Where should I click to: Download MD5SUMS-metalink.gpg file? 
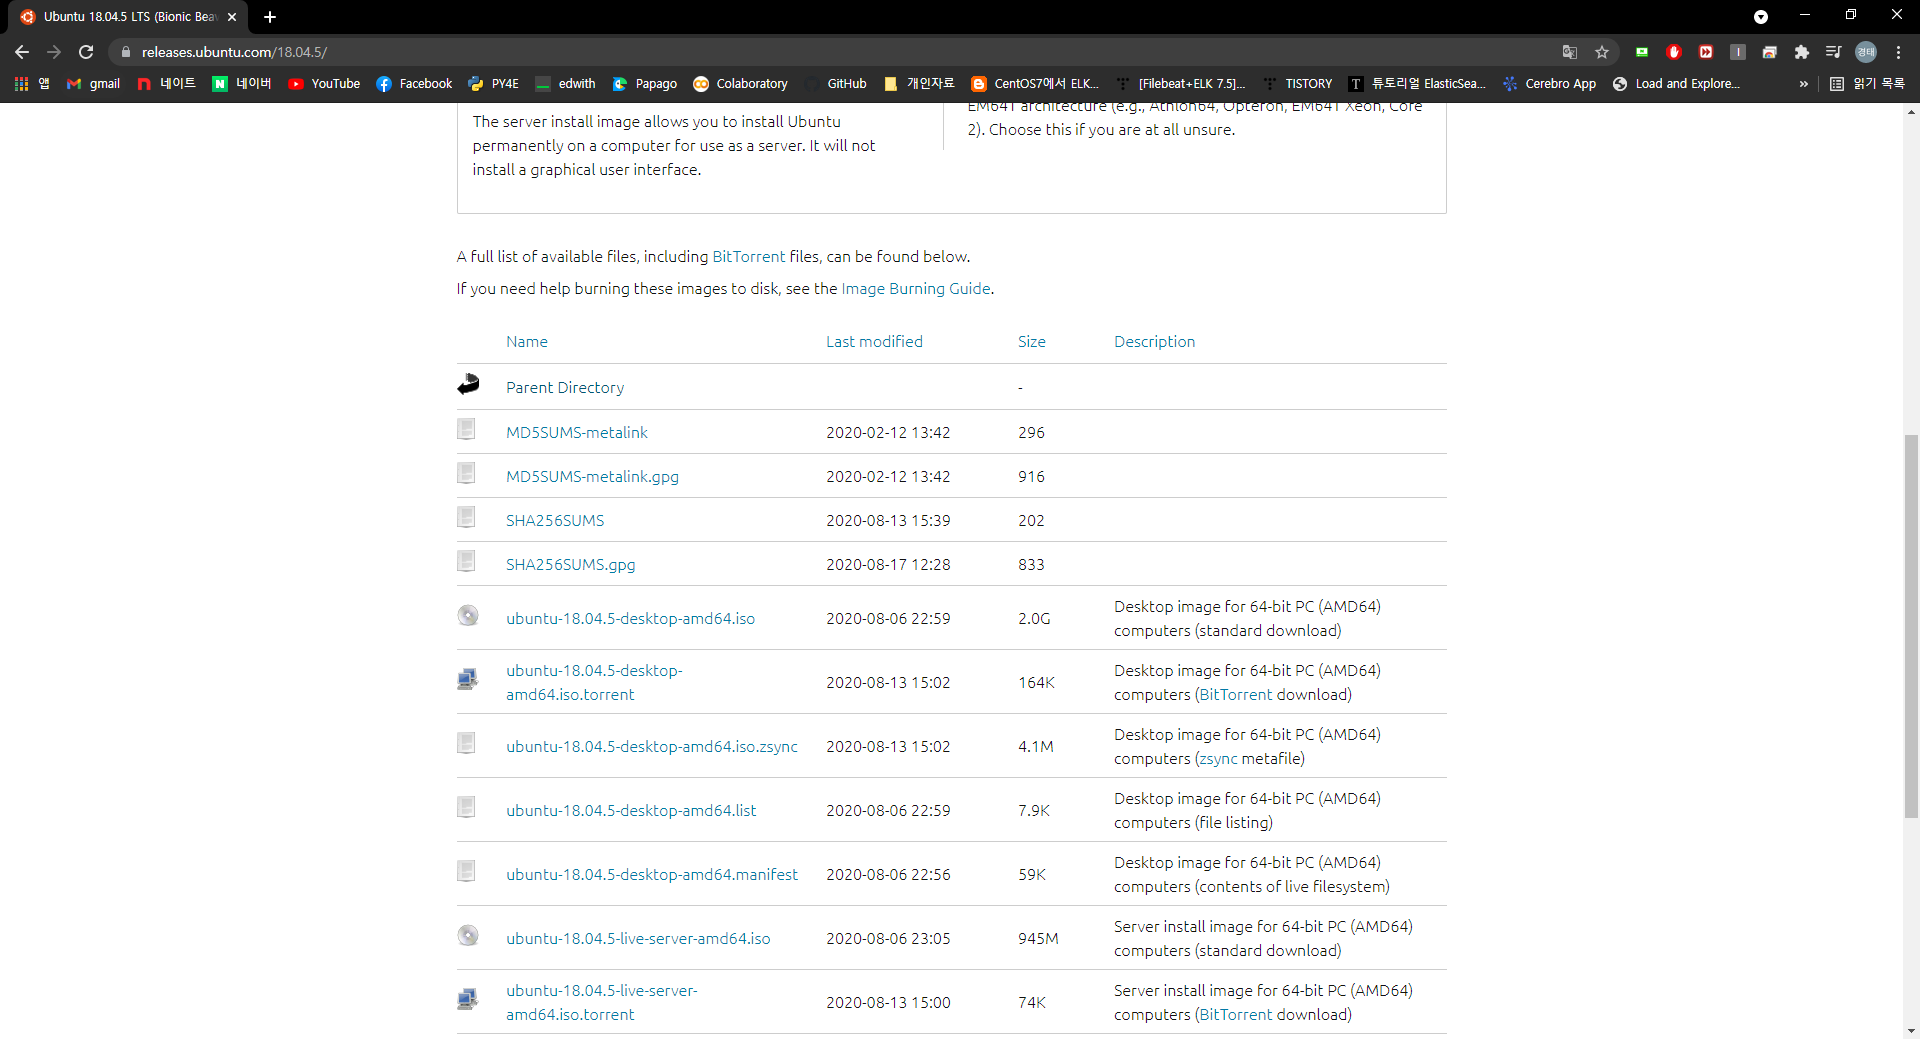(592, 477)
